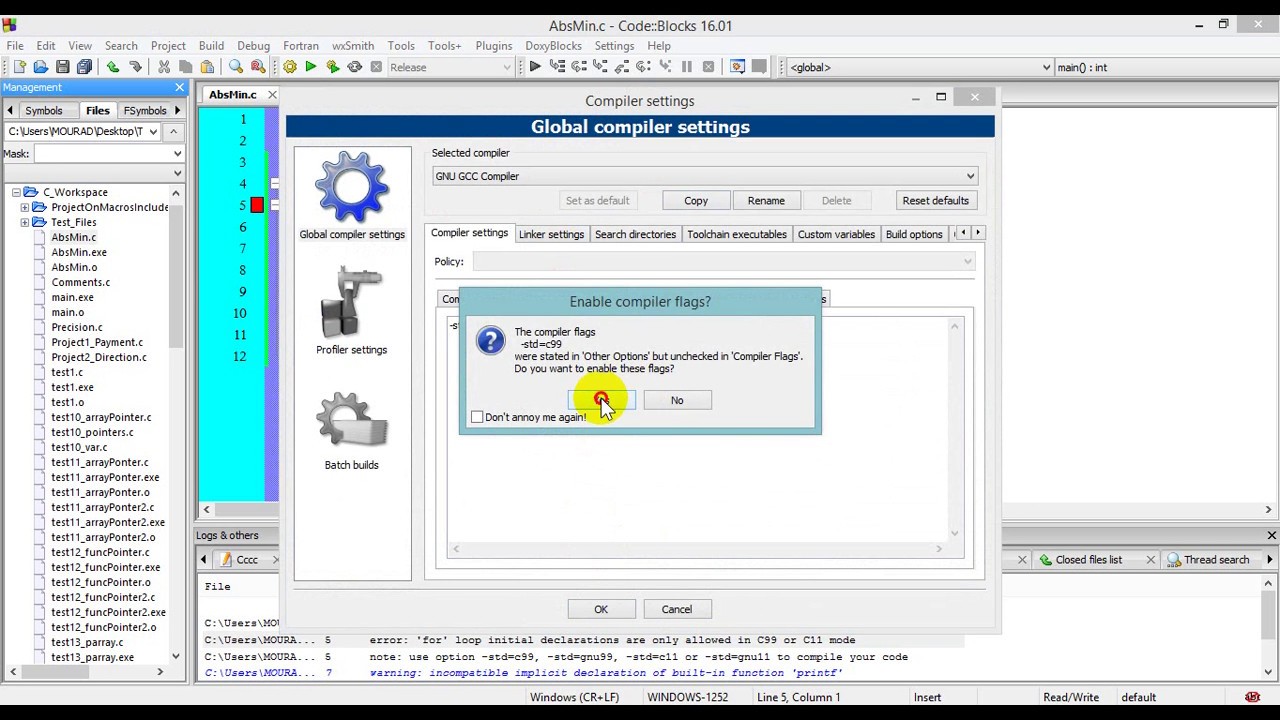Click the Abort build icon
The image size is (1280, 720).
pos(376,67)
